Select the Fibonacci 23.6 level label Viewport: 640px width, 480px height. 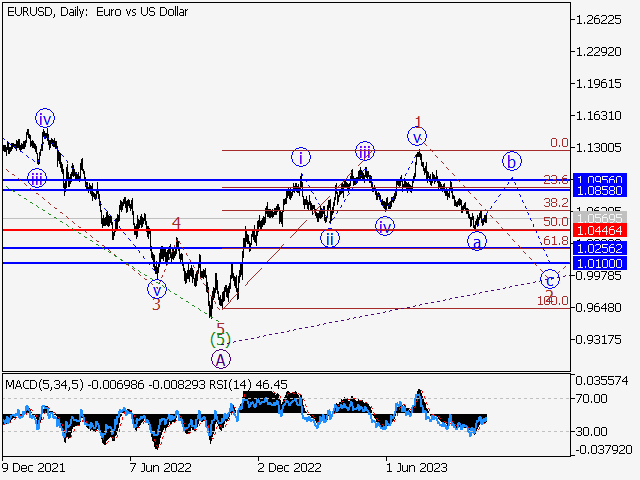pos(556,179)
